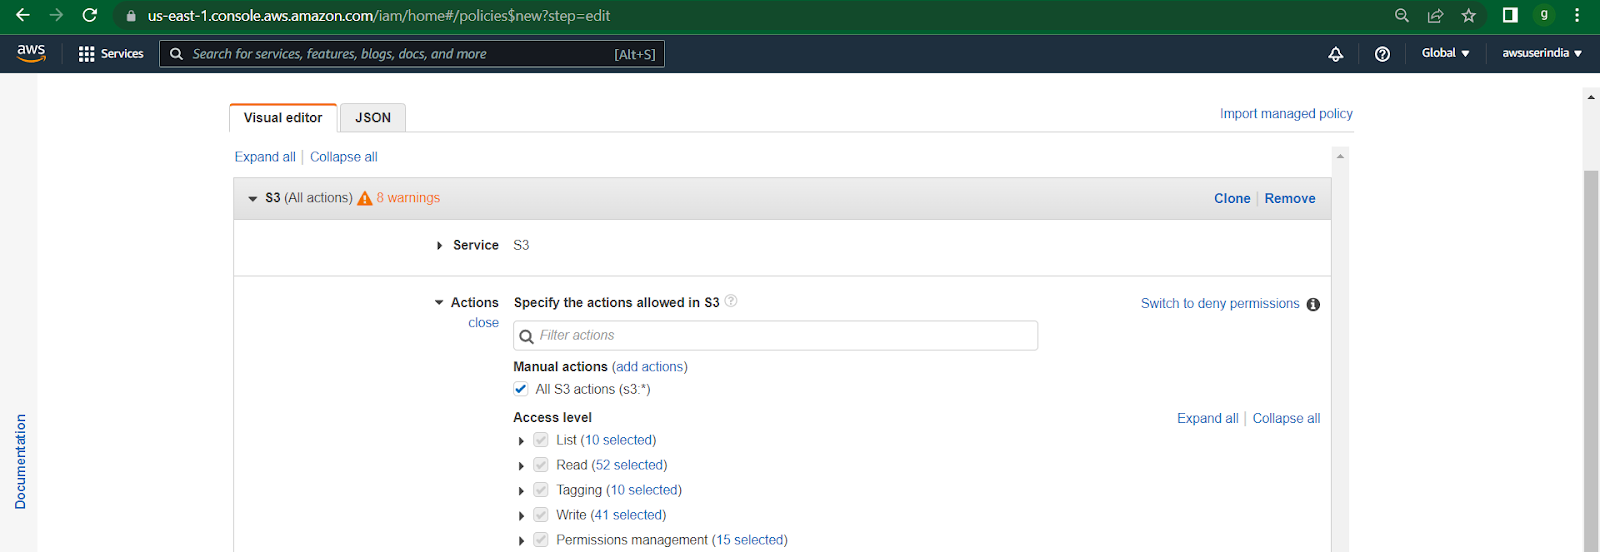Click info icon next to deny permissions
Image resolution: width=1600 pixels, height=552 pixels.
coord(1313,304)
